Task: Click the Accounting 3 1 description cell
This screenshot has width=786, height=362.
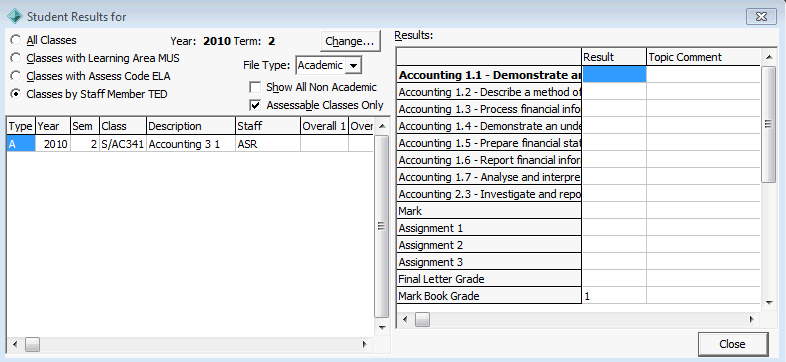Action: tap(191, 144)
